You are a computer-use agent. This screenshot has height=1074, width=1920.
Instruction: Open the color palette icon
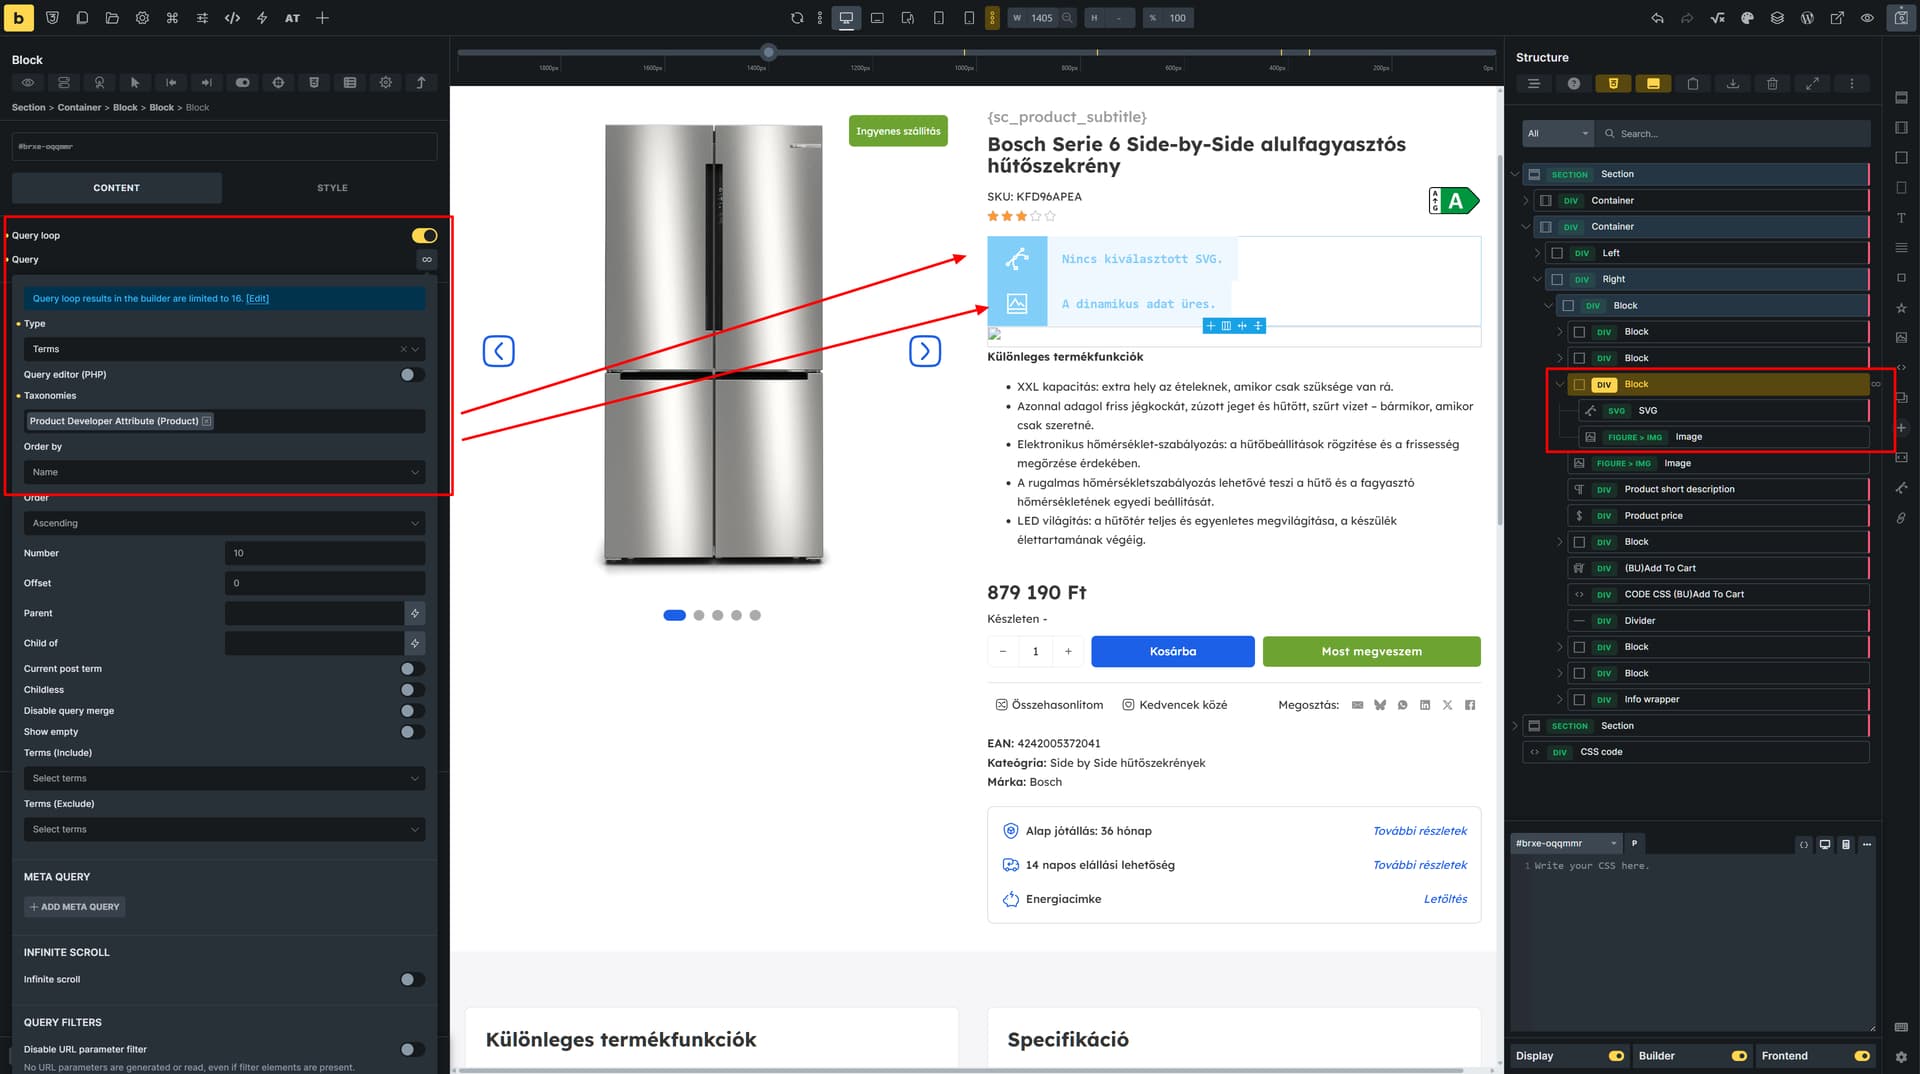[1747, 18]
